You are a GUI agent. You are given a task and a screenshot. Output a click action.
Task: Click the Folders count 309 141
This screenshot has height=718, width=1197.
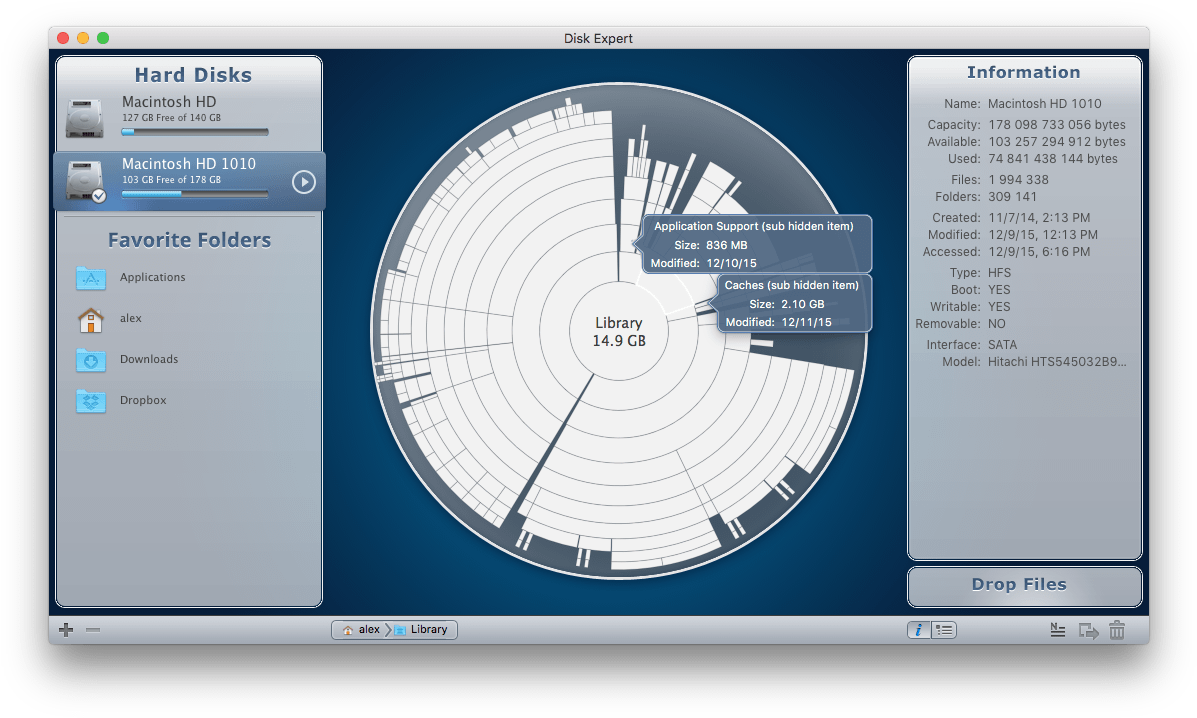(1012, 197)
